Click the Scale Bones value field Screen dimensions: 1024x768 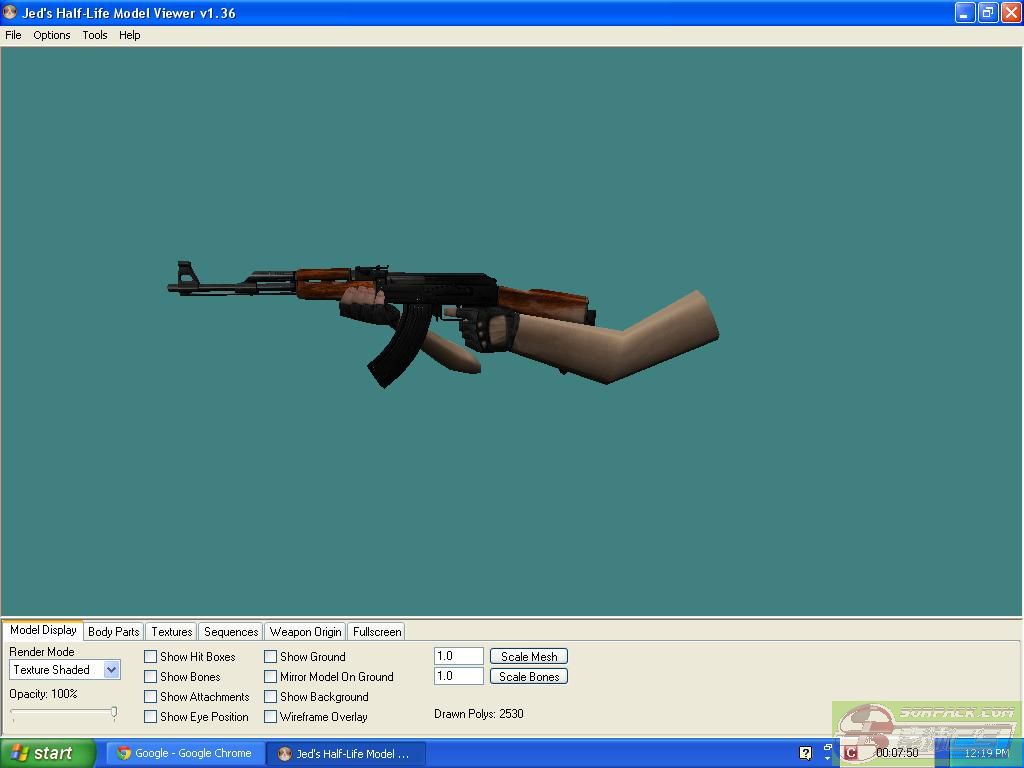458,676
